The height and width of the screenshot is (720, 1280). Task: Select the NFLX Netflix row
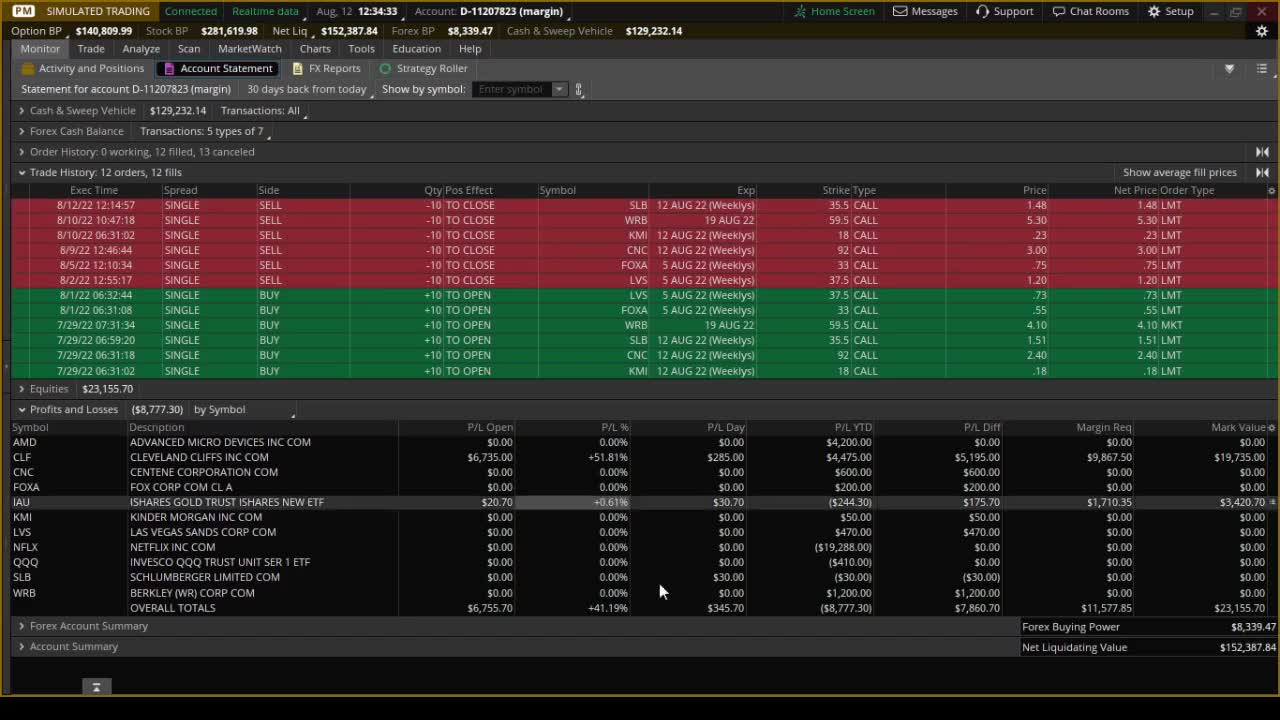click(640, 547)
